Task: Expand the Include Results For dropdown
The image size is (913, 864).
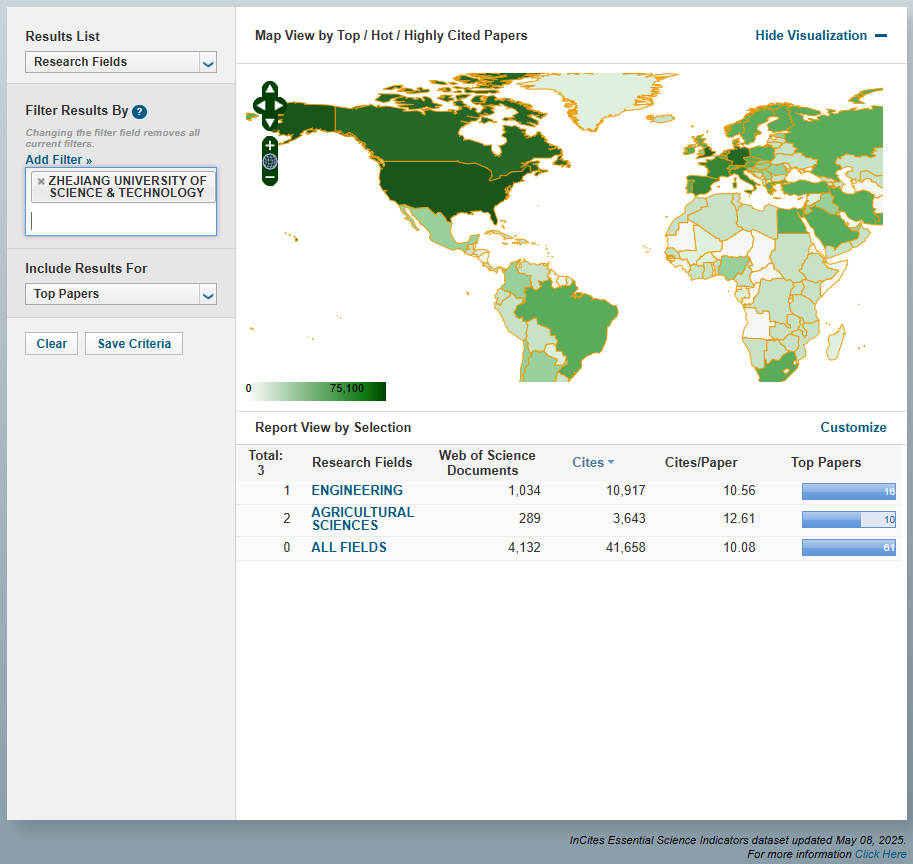Action: pyautogui.click(x=121, y=294)
